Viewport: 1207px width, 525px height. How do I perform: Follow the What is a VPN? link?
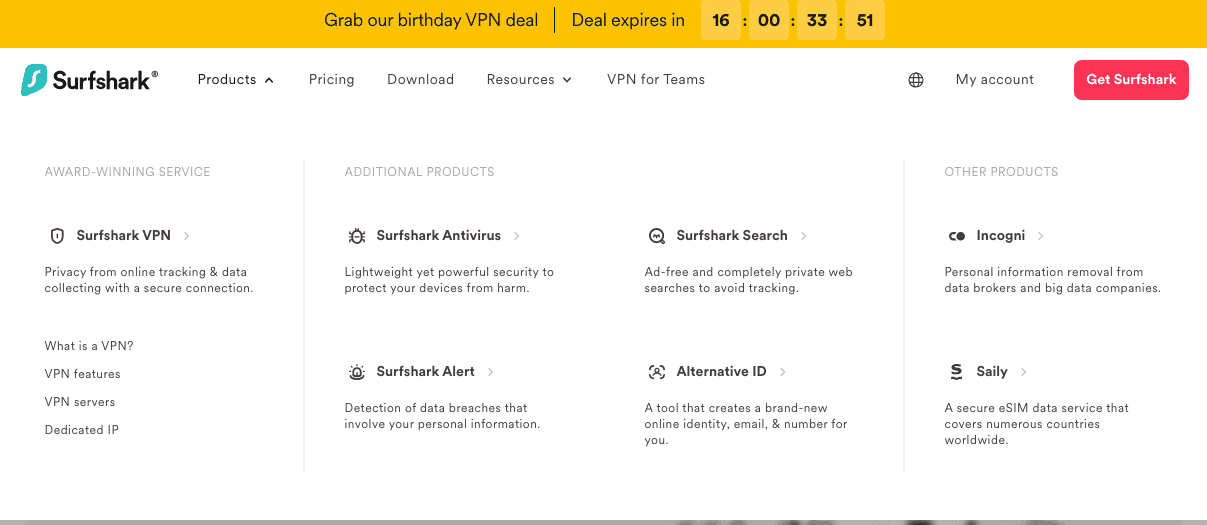click(89, 346)
